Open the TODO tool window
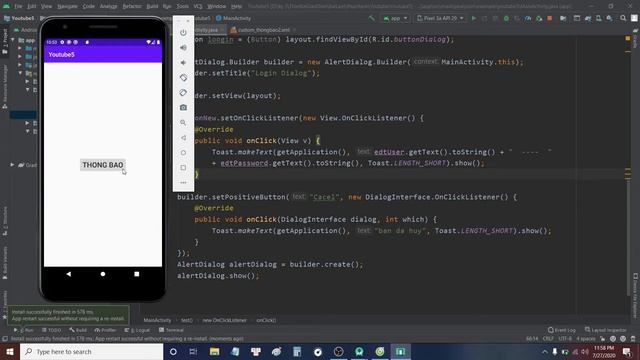640x360 pixels. [x=51, y=330]
